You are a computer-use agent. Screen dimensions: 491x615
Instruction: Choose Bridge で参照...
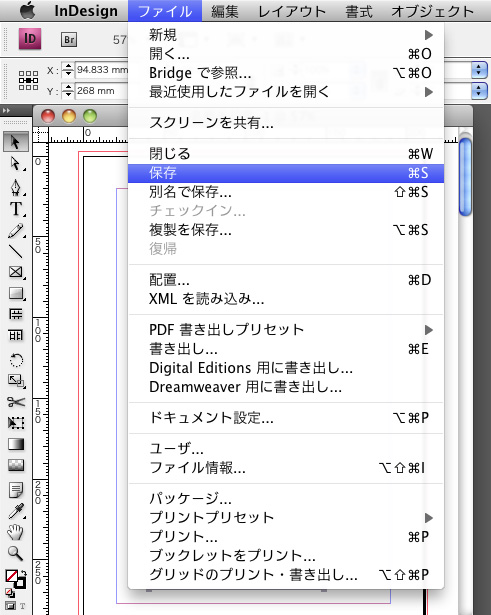coord(286,73)
